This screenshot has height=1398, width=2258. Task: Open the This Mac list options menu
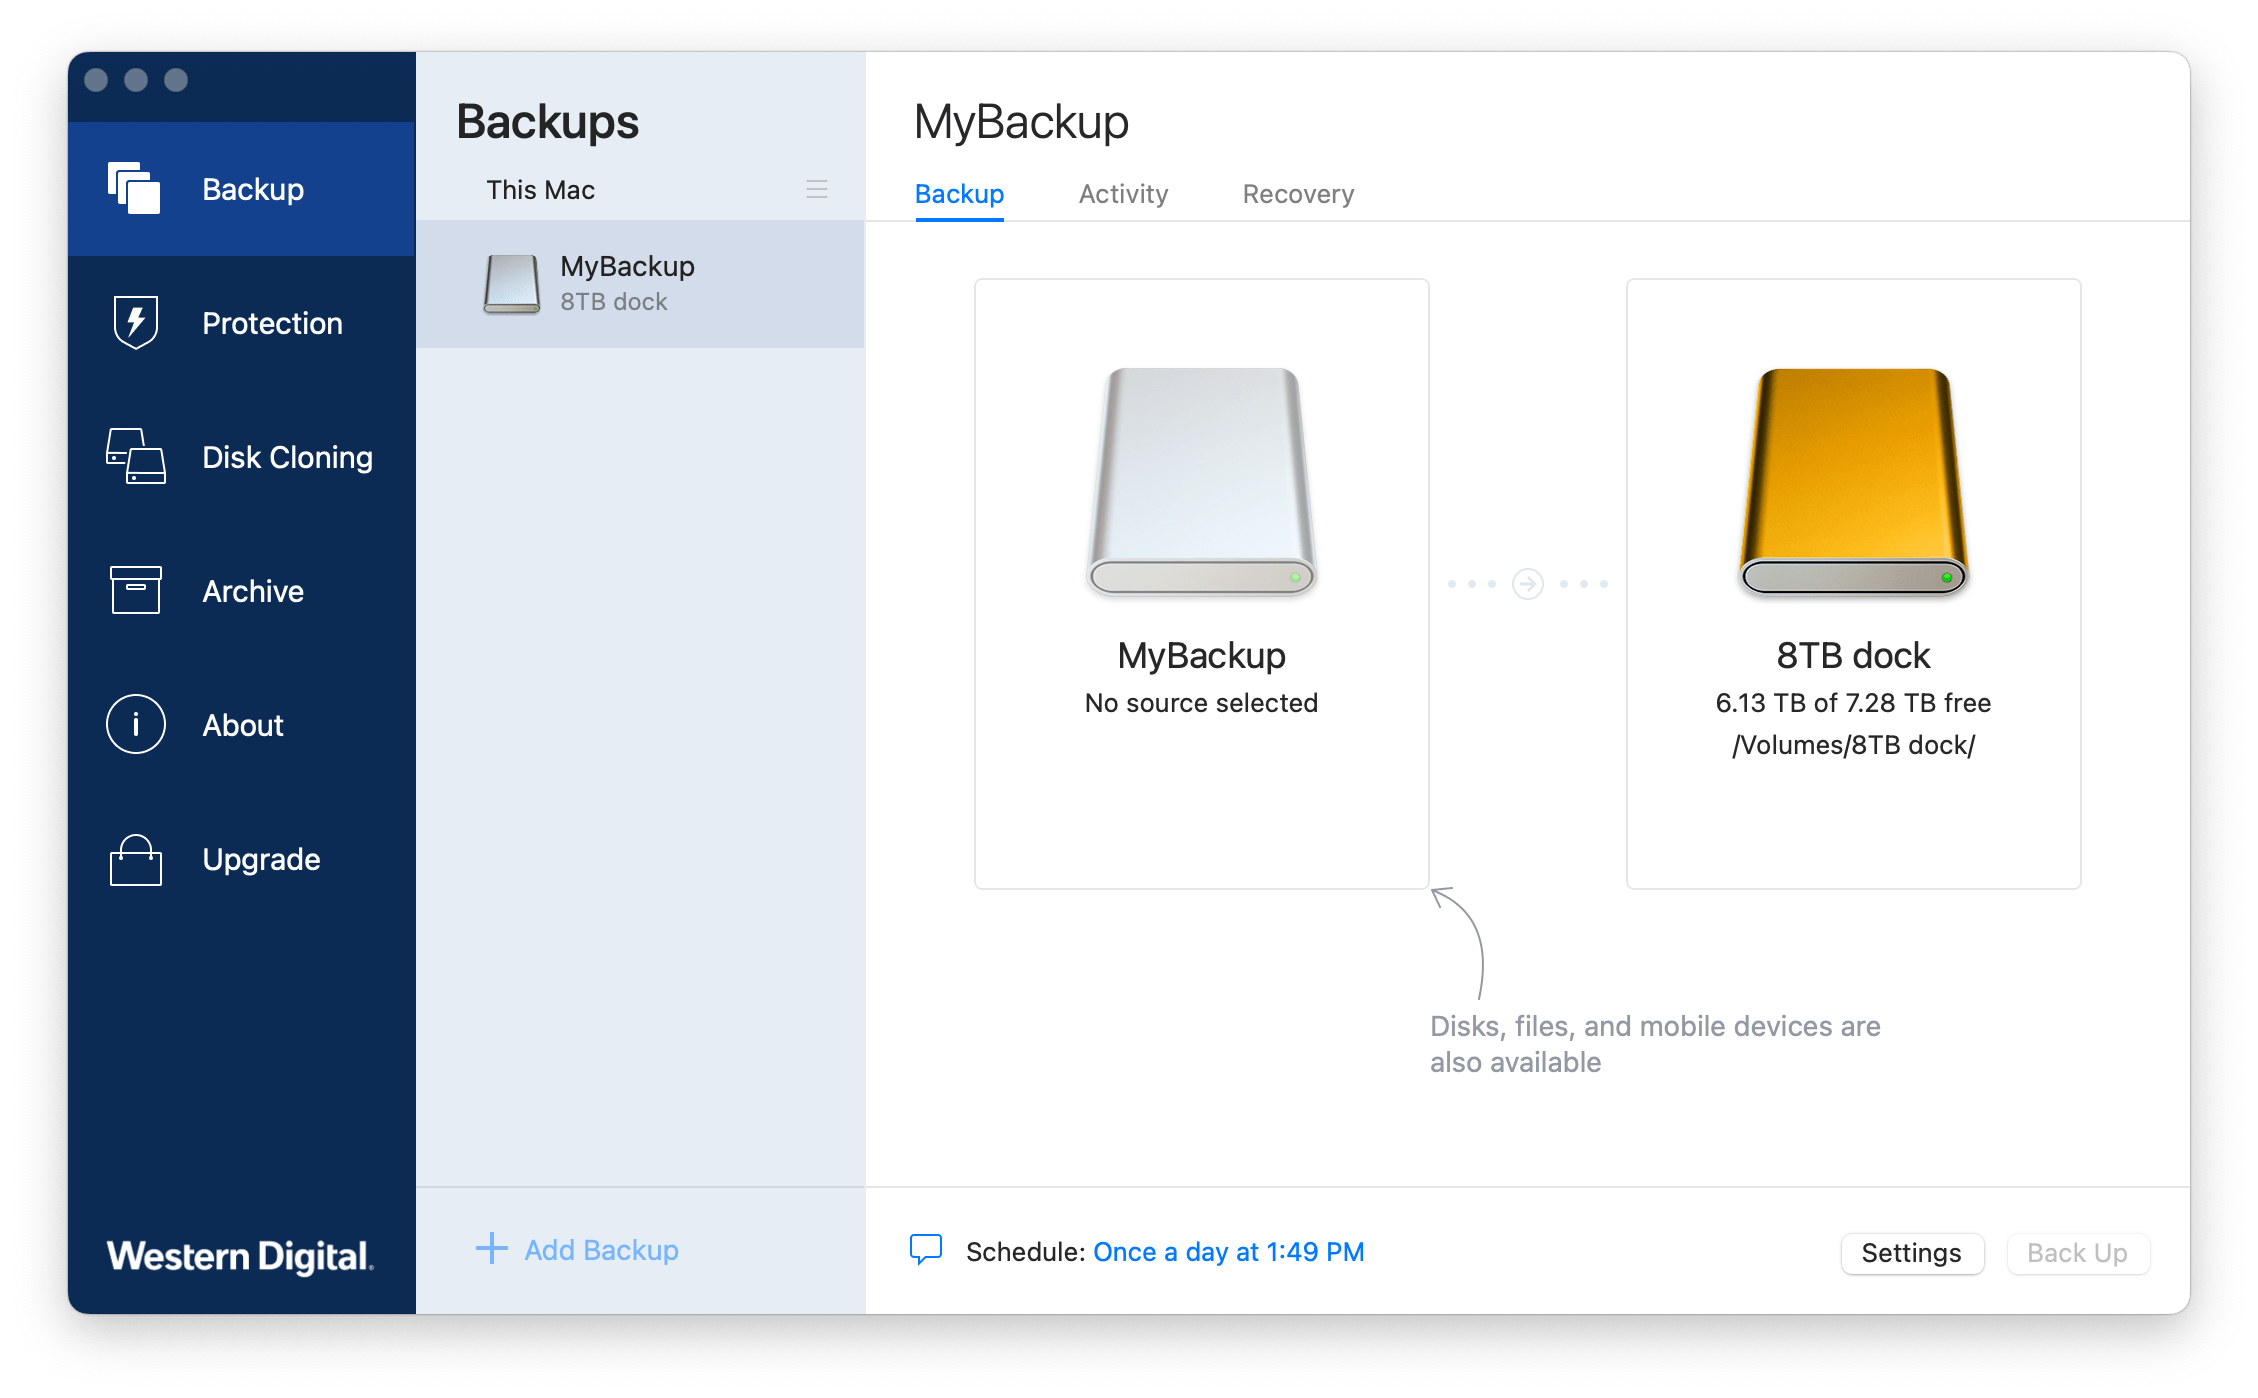[x=816, y=189]
